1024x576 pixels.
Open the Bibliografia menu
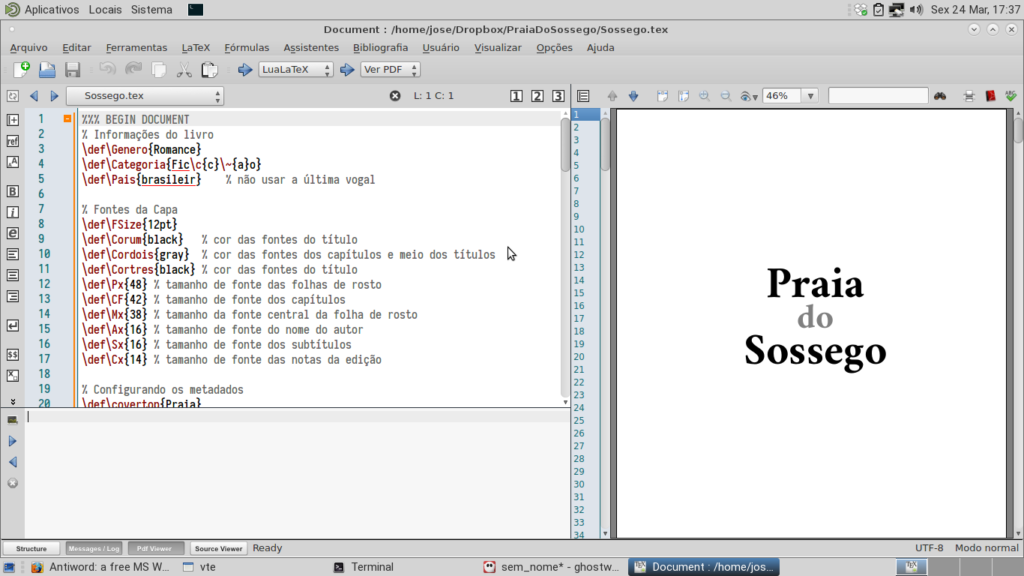(x=380, y=47)
